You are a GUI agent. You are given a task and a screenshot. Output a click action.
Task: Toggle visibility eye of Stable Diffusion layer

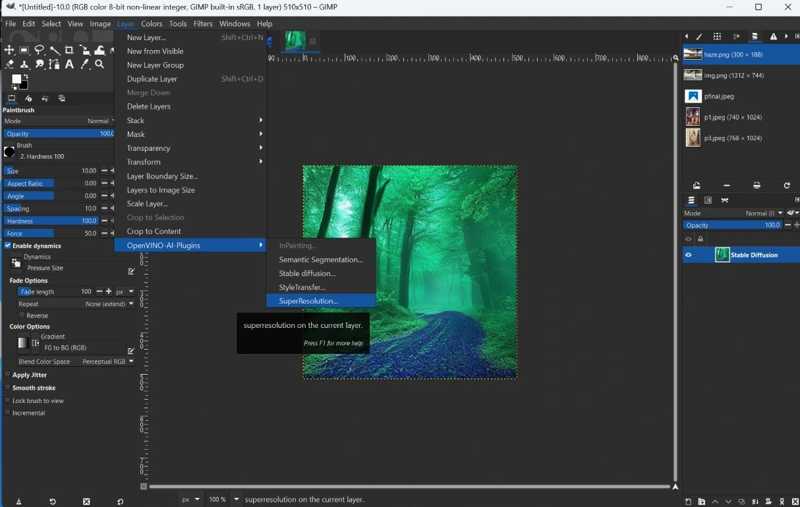(x=688, y=255)
